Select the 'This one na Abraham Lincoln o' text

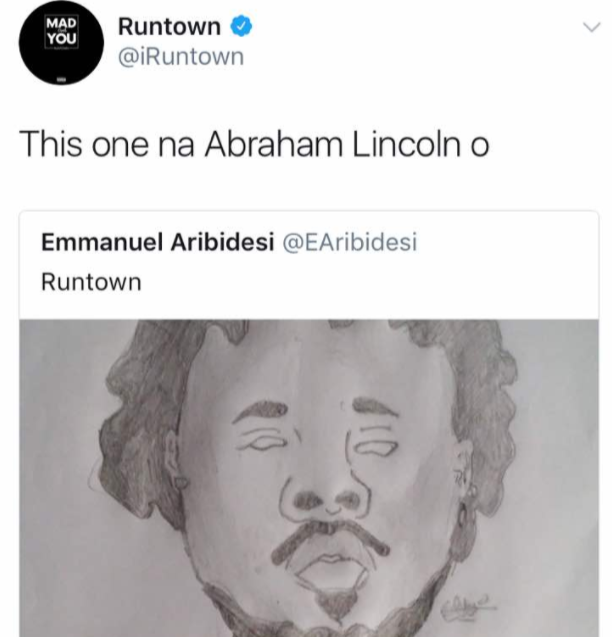click(x=254, y=145)
